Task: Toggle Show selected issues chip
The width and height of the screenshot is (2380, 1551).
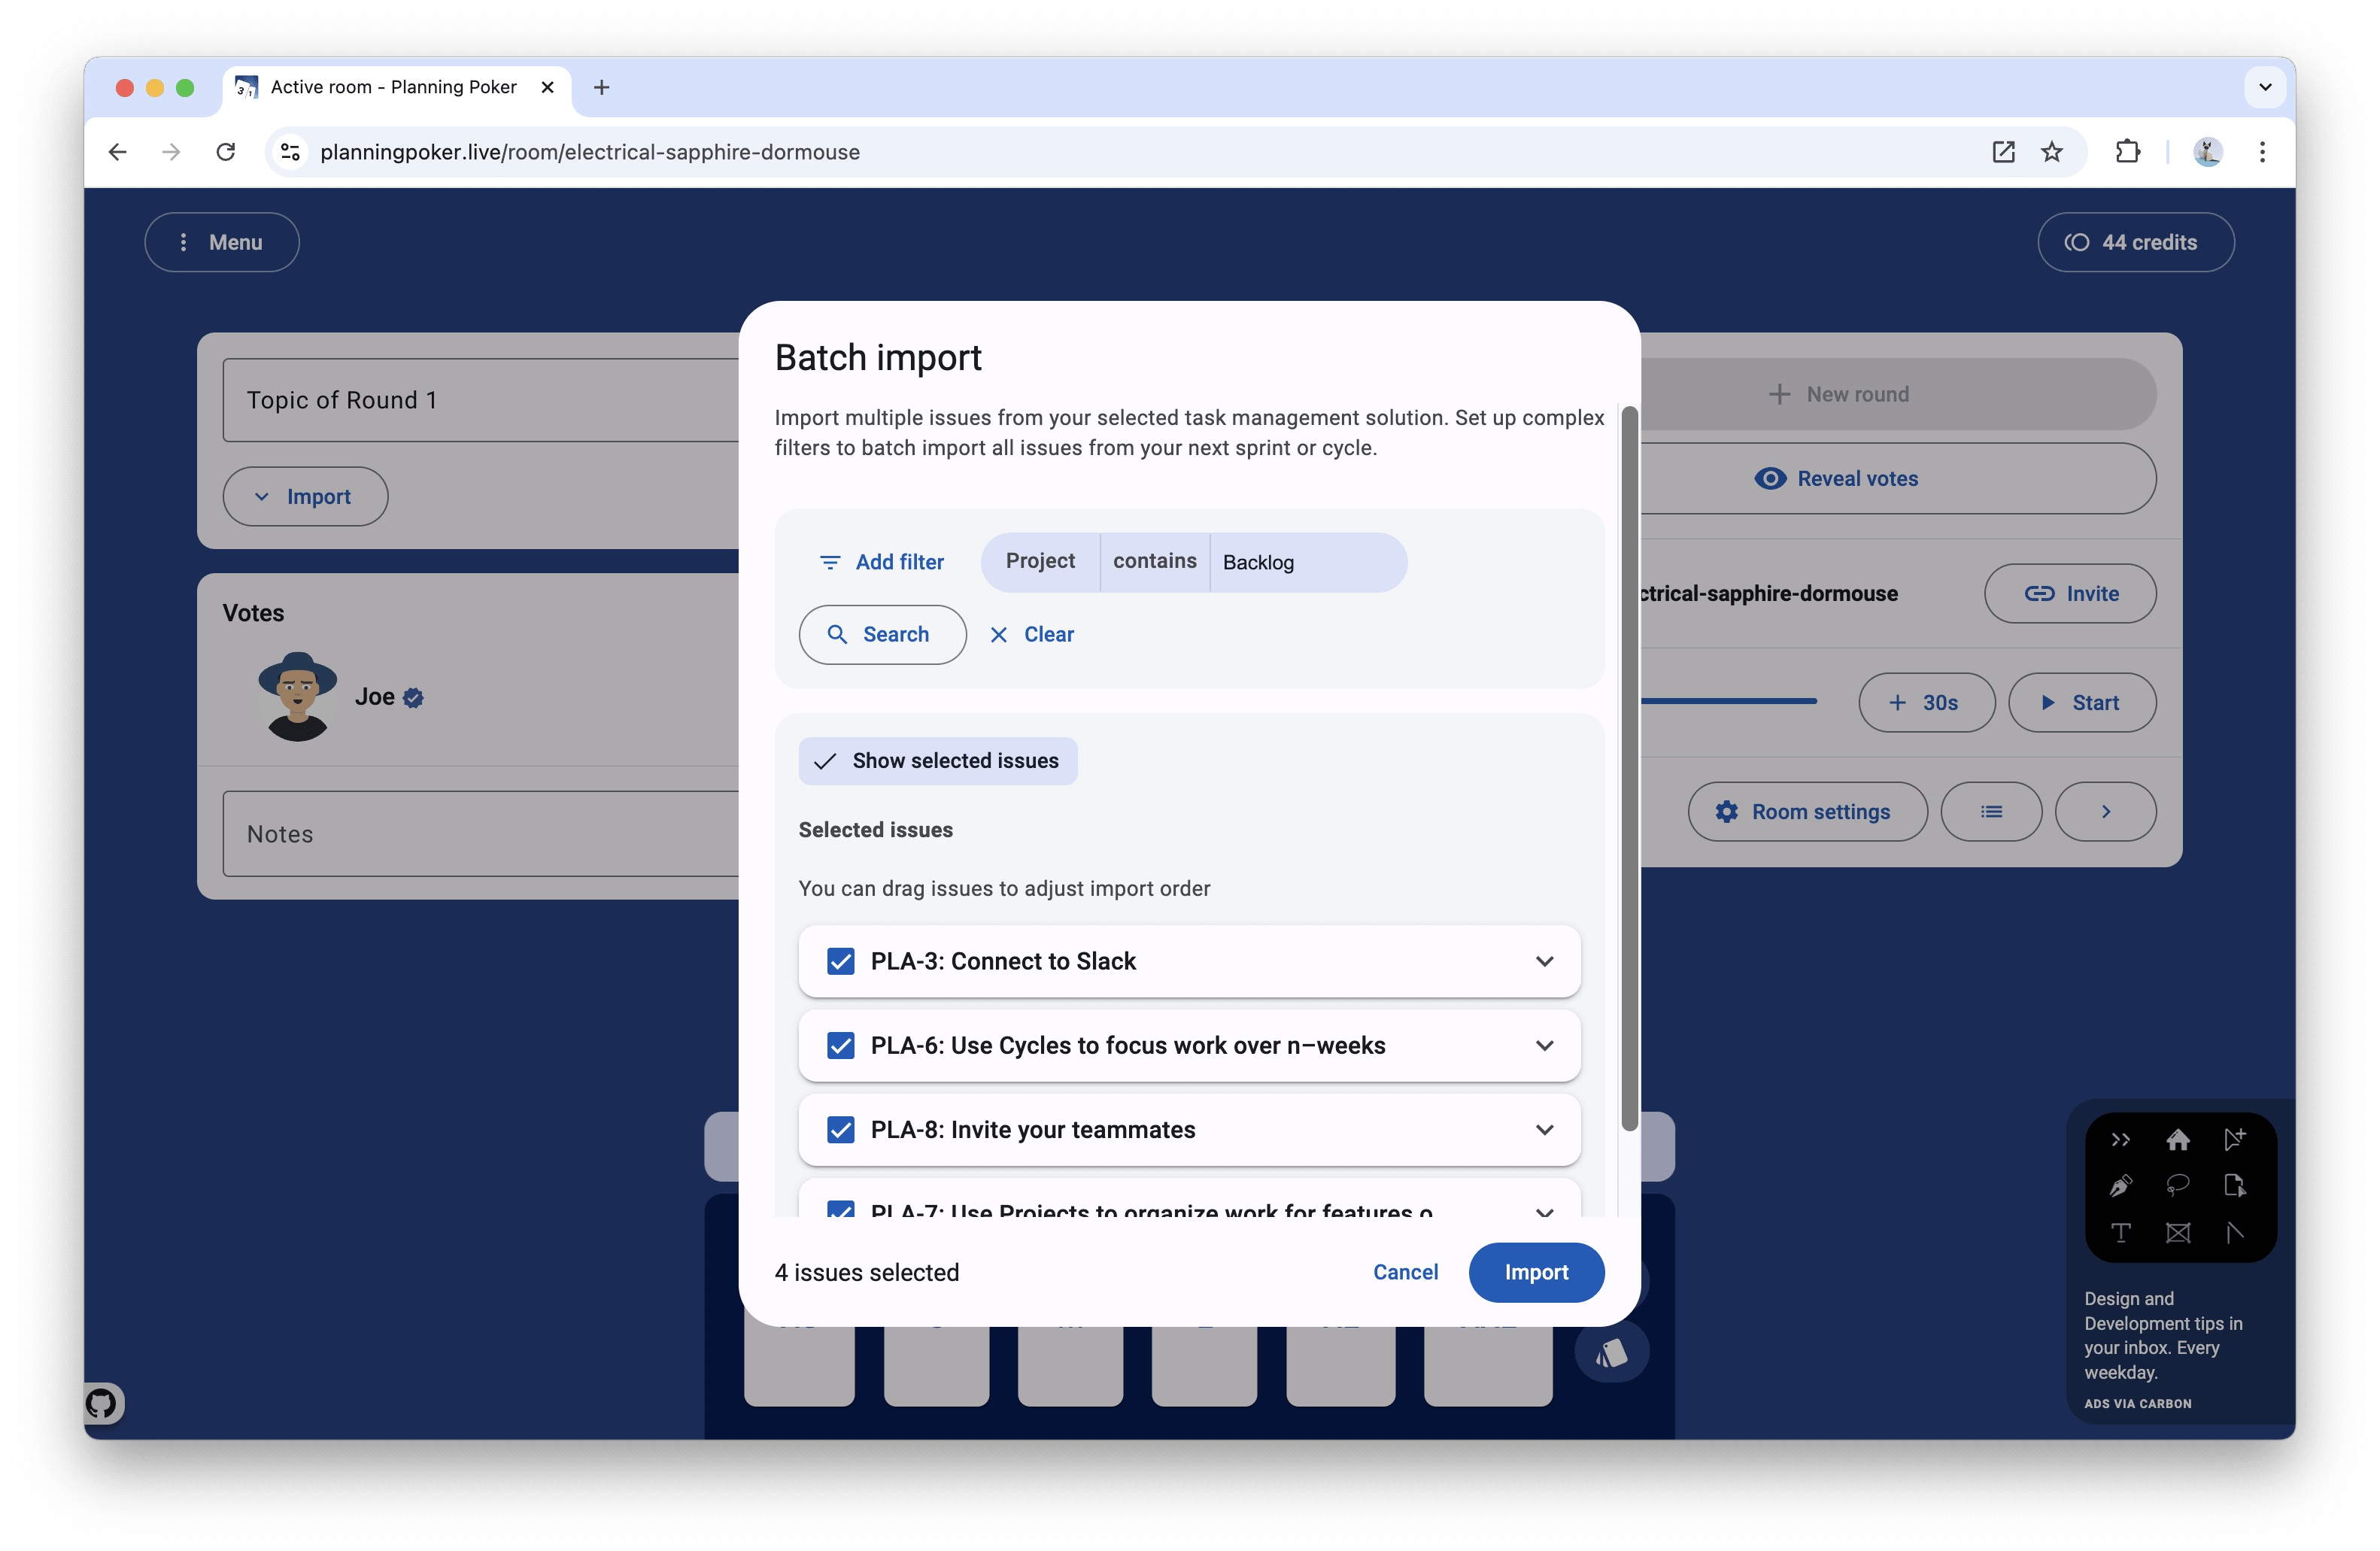Action: tap(937, 761)
